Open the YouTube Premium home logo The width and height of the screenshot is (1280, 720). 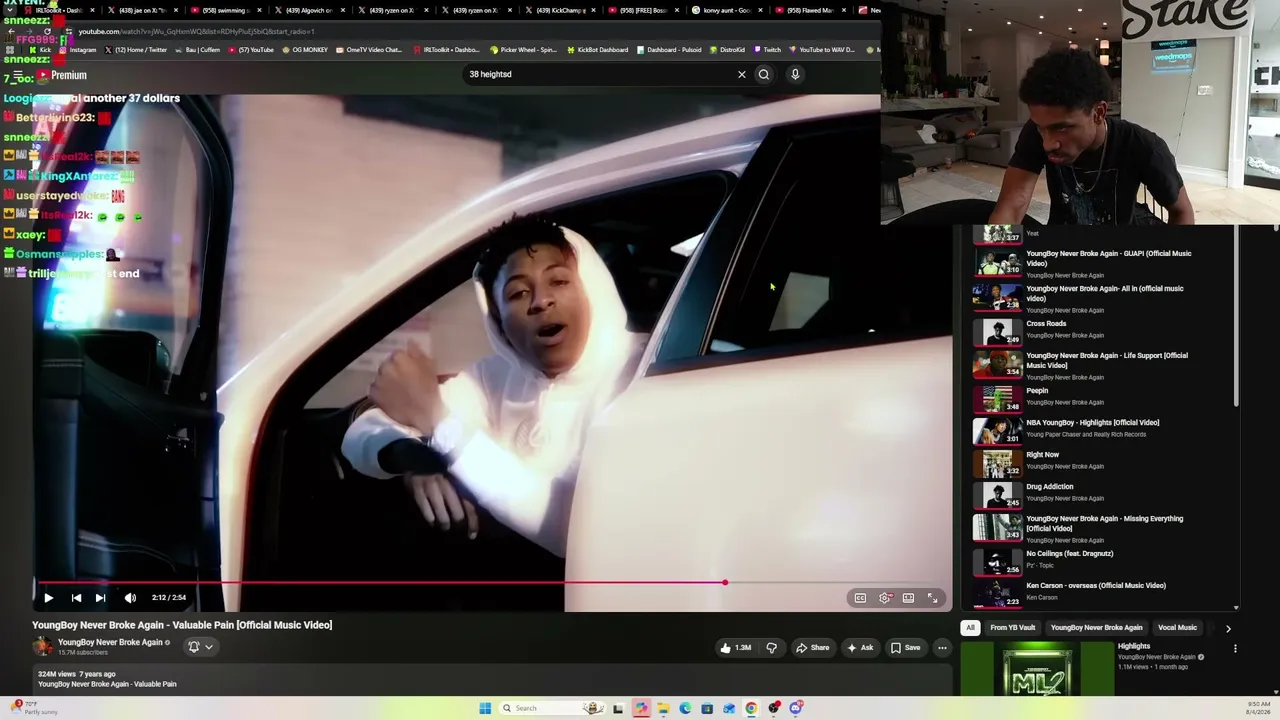click(x=64, y=75)
